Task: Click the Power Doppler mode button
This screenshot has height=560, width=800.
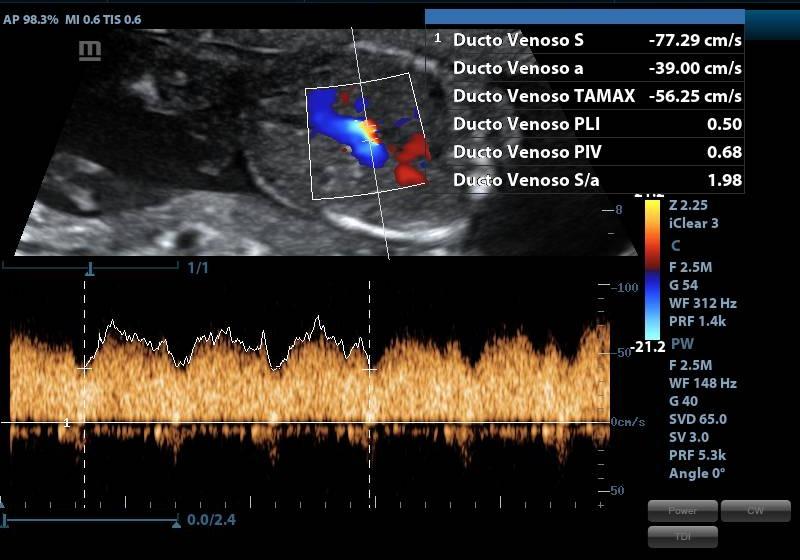Action: click(x=682, y=510)
